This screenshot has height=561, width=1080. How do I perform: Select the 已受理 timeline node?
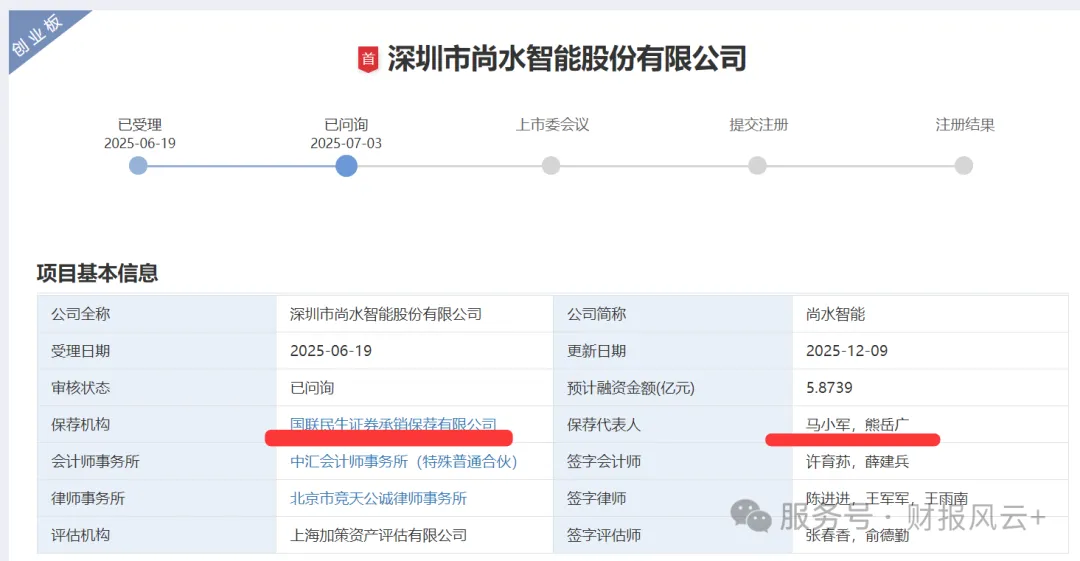click(138, 165)
